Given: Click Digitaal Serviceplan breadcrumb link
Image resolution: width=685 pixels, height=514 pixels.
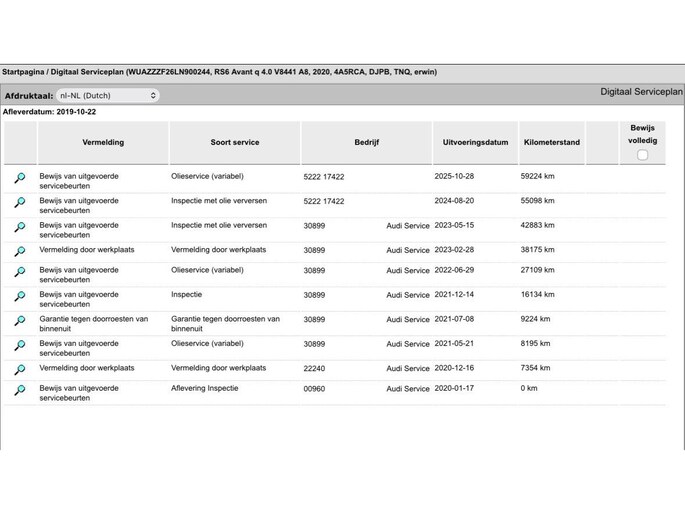Looking at the screenshot, I should click(88, 72).
